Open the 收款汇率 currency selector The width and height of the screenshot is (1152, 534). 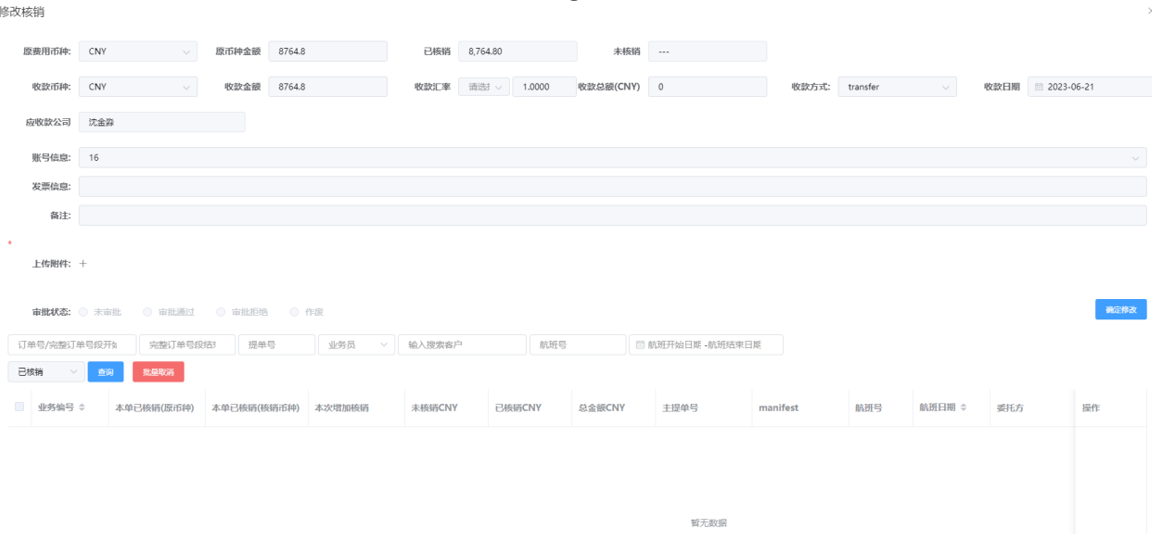484,87
